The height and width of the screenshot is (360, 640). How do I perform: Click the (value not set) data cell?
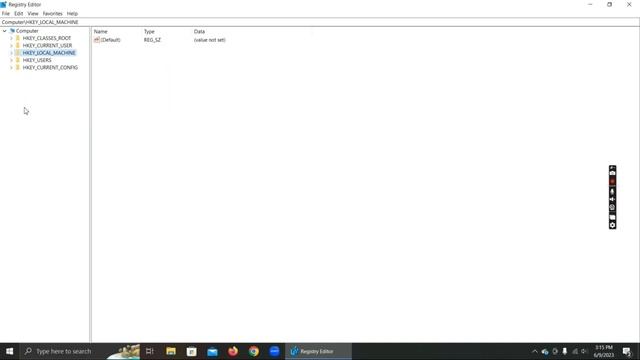(210, 40)
